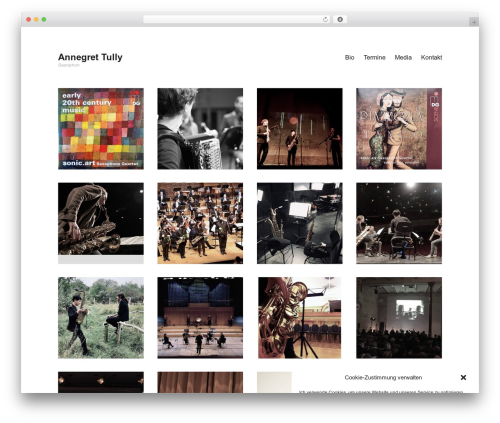
Task: Open the concert hall with organ photo
Action: pyautogui.click(x=200, y=318)
